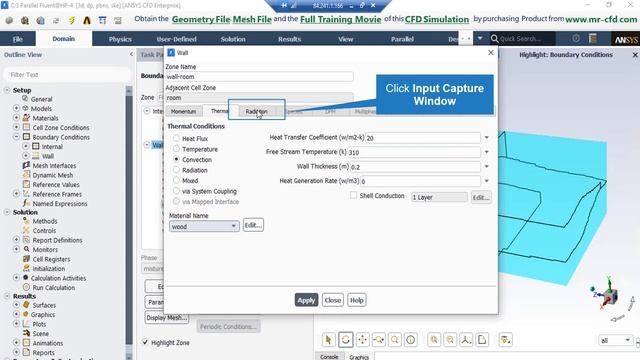This screenshot has height=360, width=640.
Task: Toggle the Highlight Zone checkbox
Action: 145,342
